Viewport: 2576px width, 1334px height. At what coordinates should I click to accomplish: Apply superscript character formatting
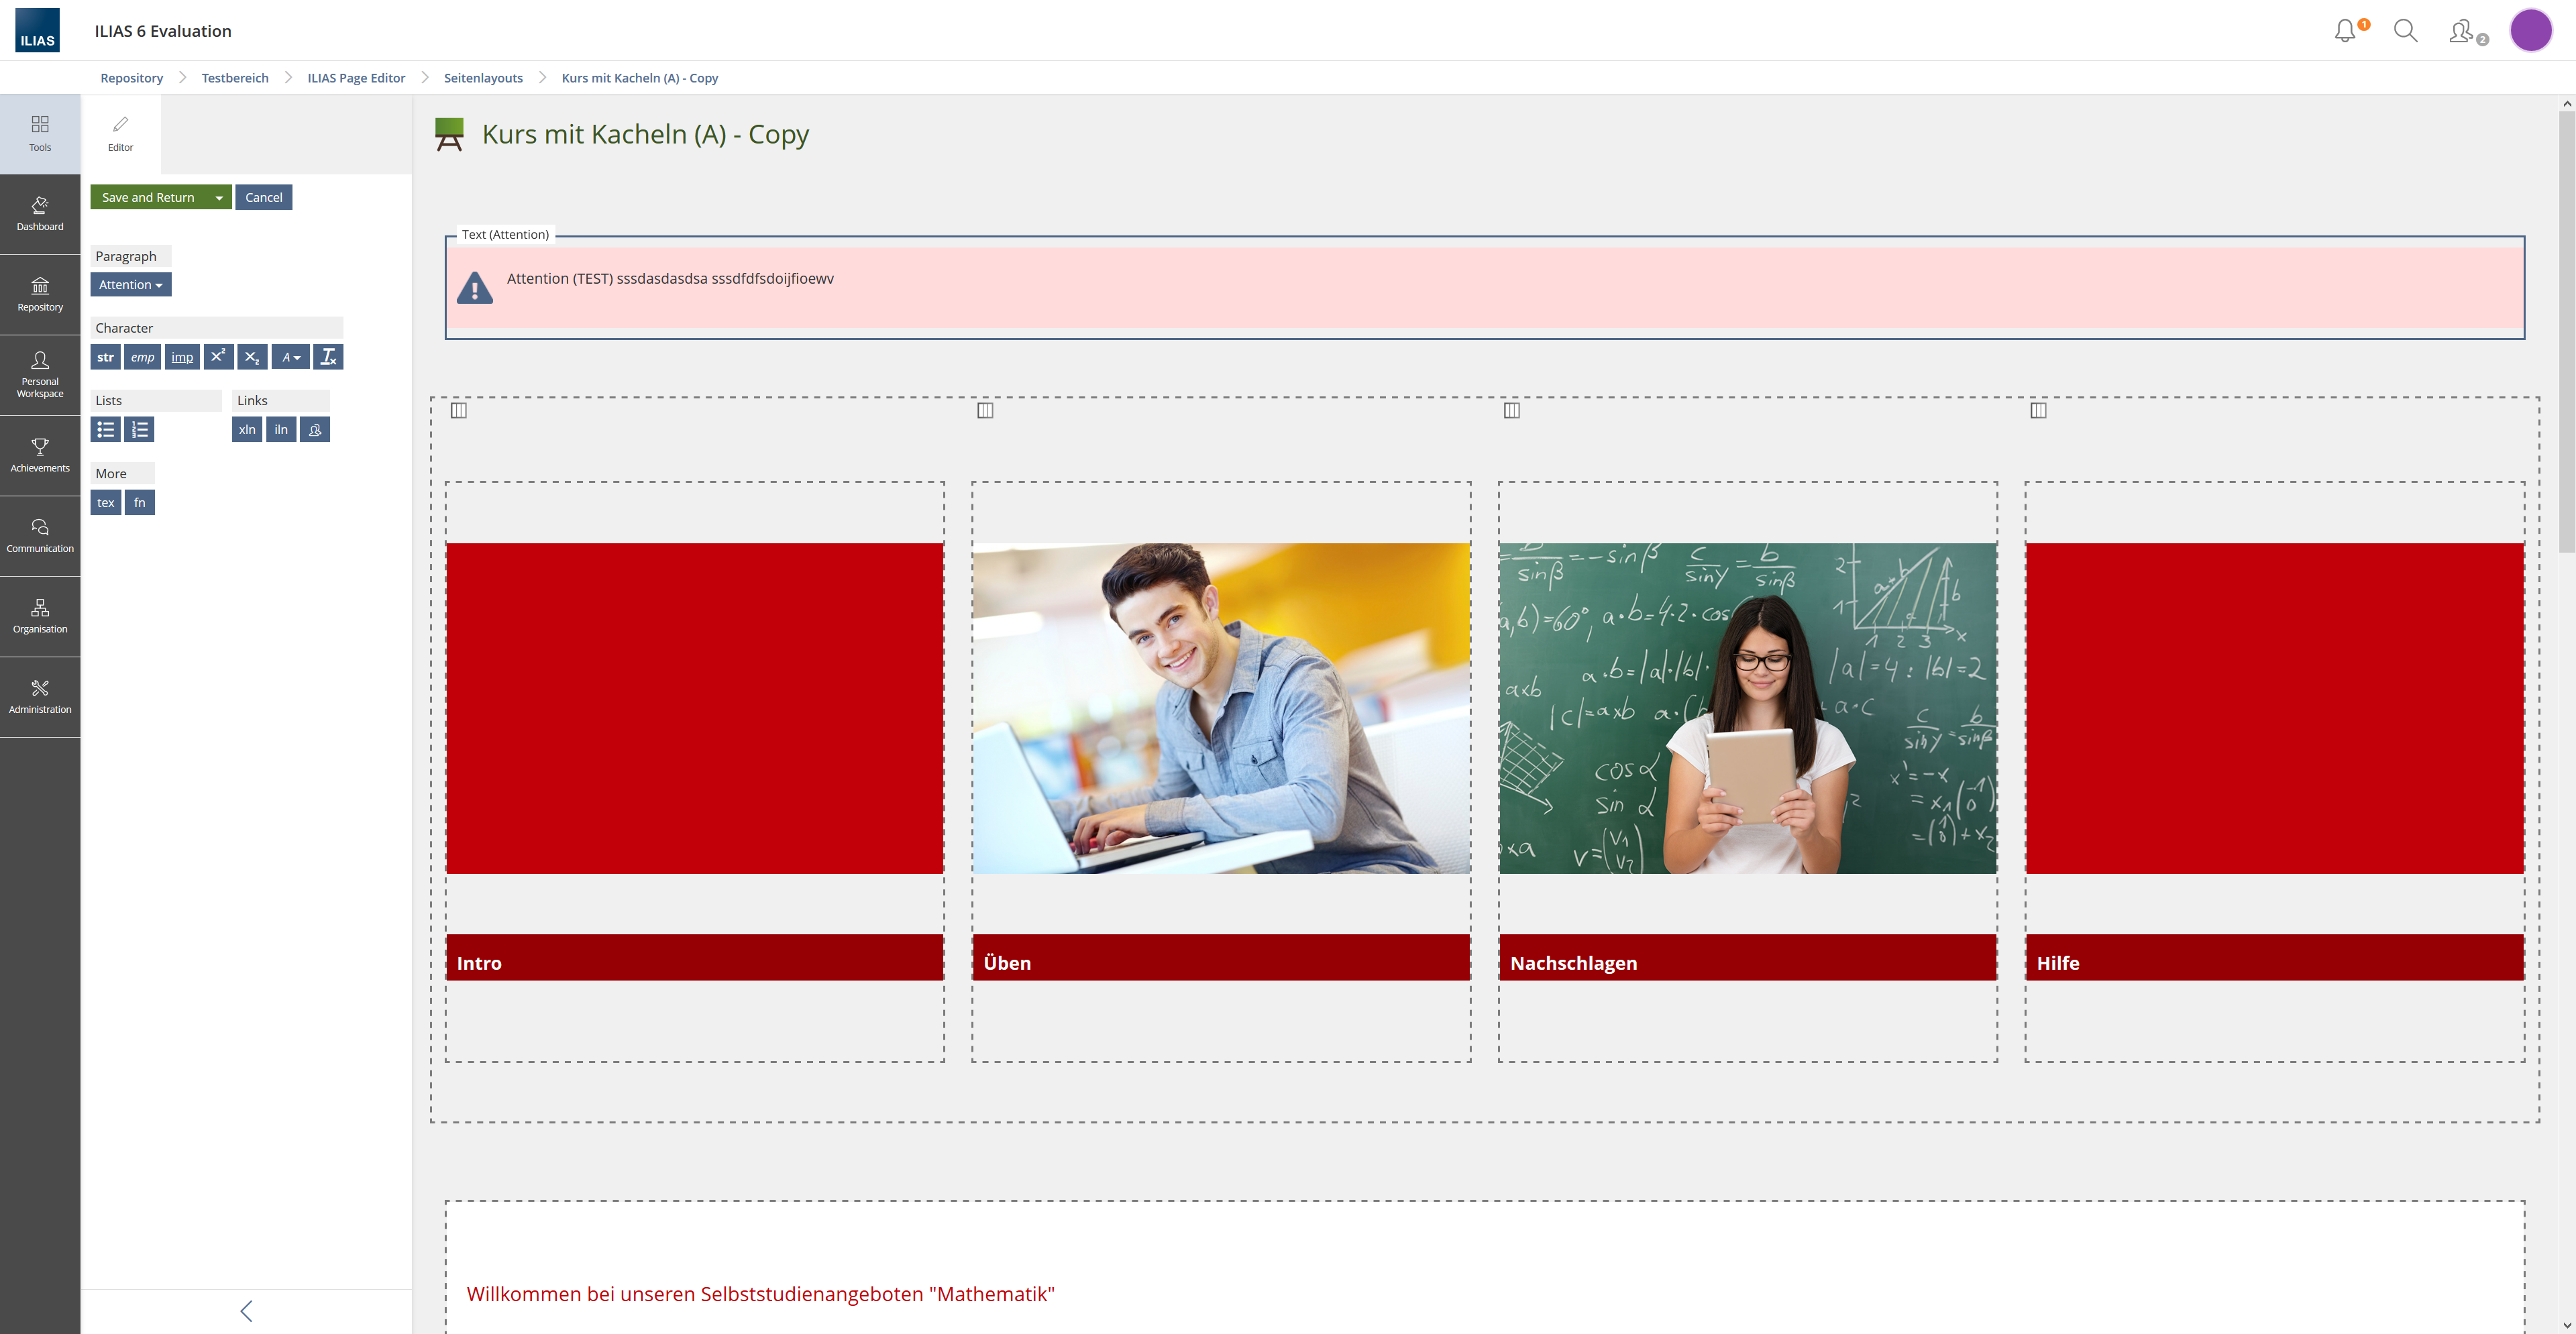(x=218, y=357)
